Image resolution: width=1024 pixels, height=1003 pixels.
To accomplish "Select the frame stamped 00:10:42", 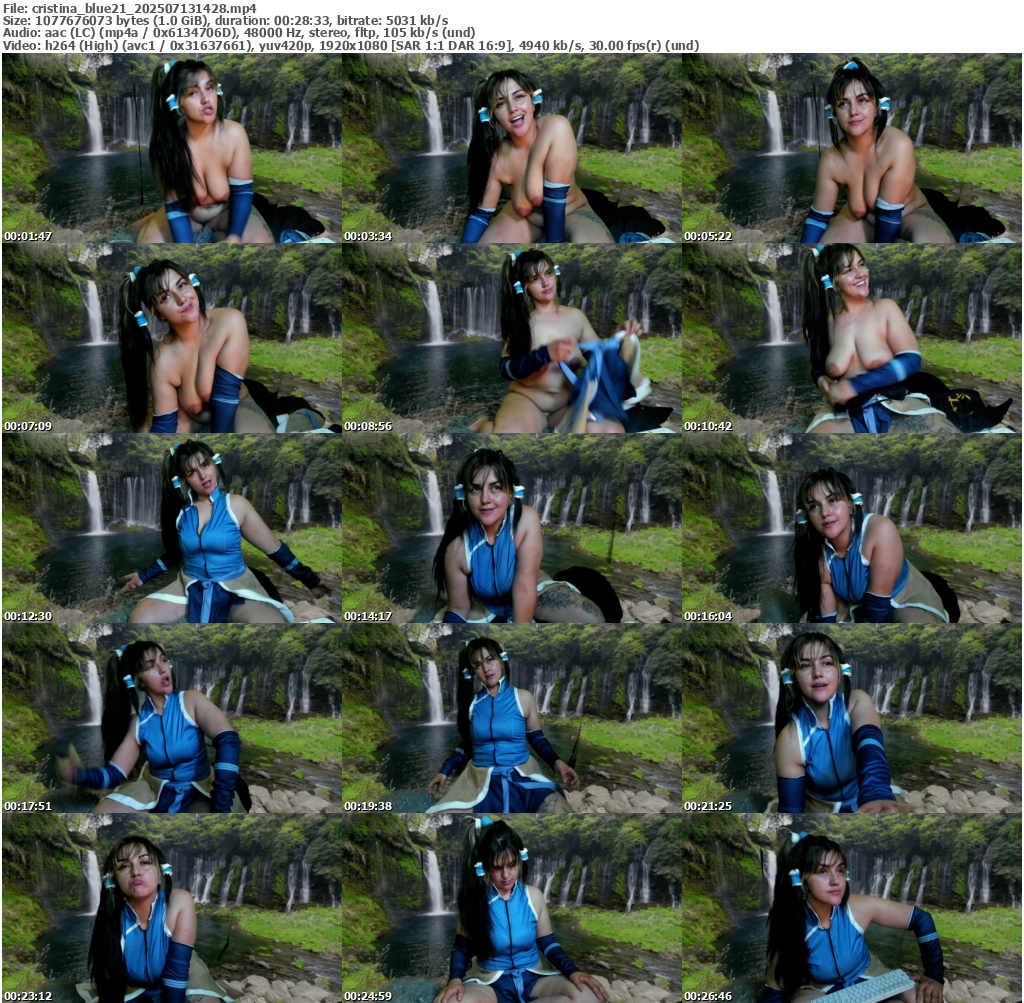I will coord(852,338).
